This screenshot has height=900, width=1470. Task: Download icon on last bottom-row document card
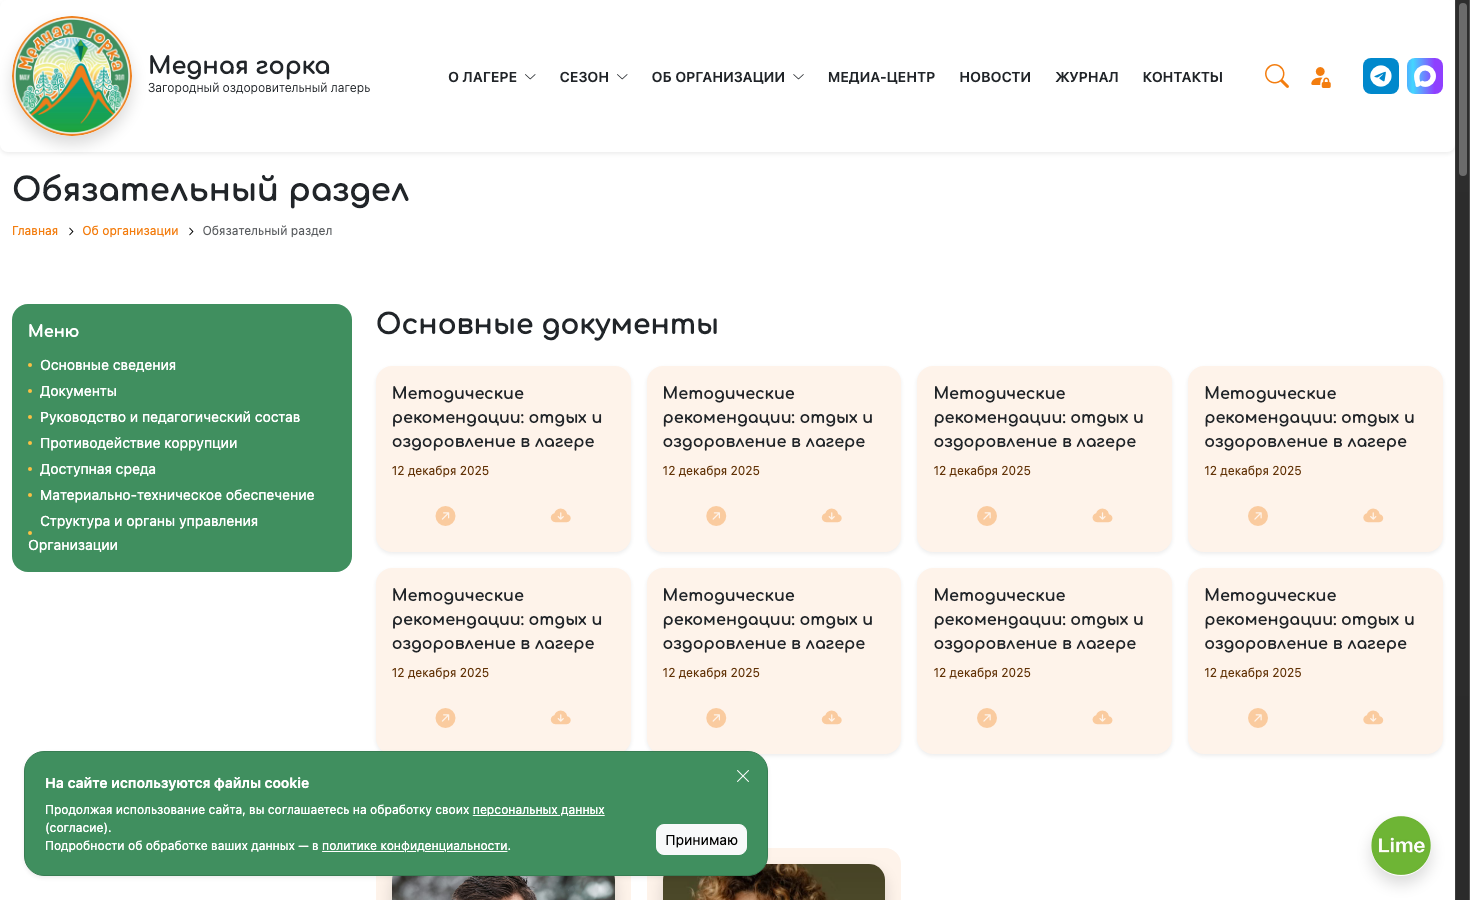pyautogui.click(x=1373, y=718)
